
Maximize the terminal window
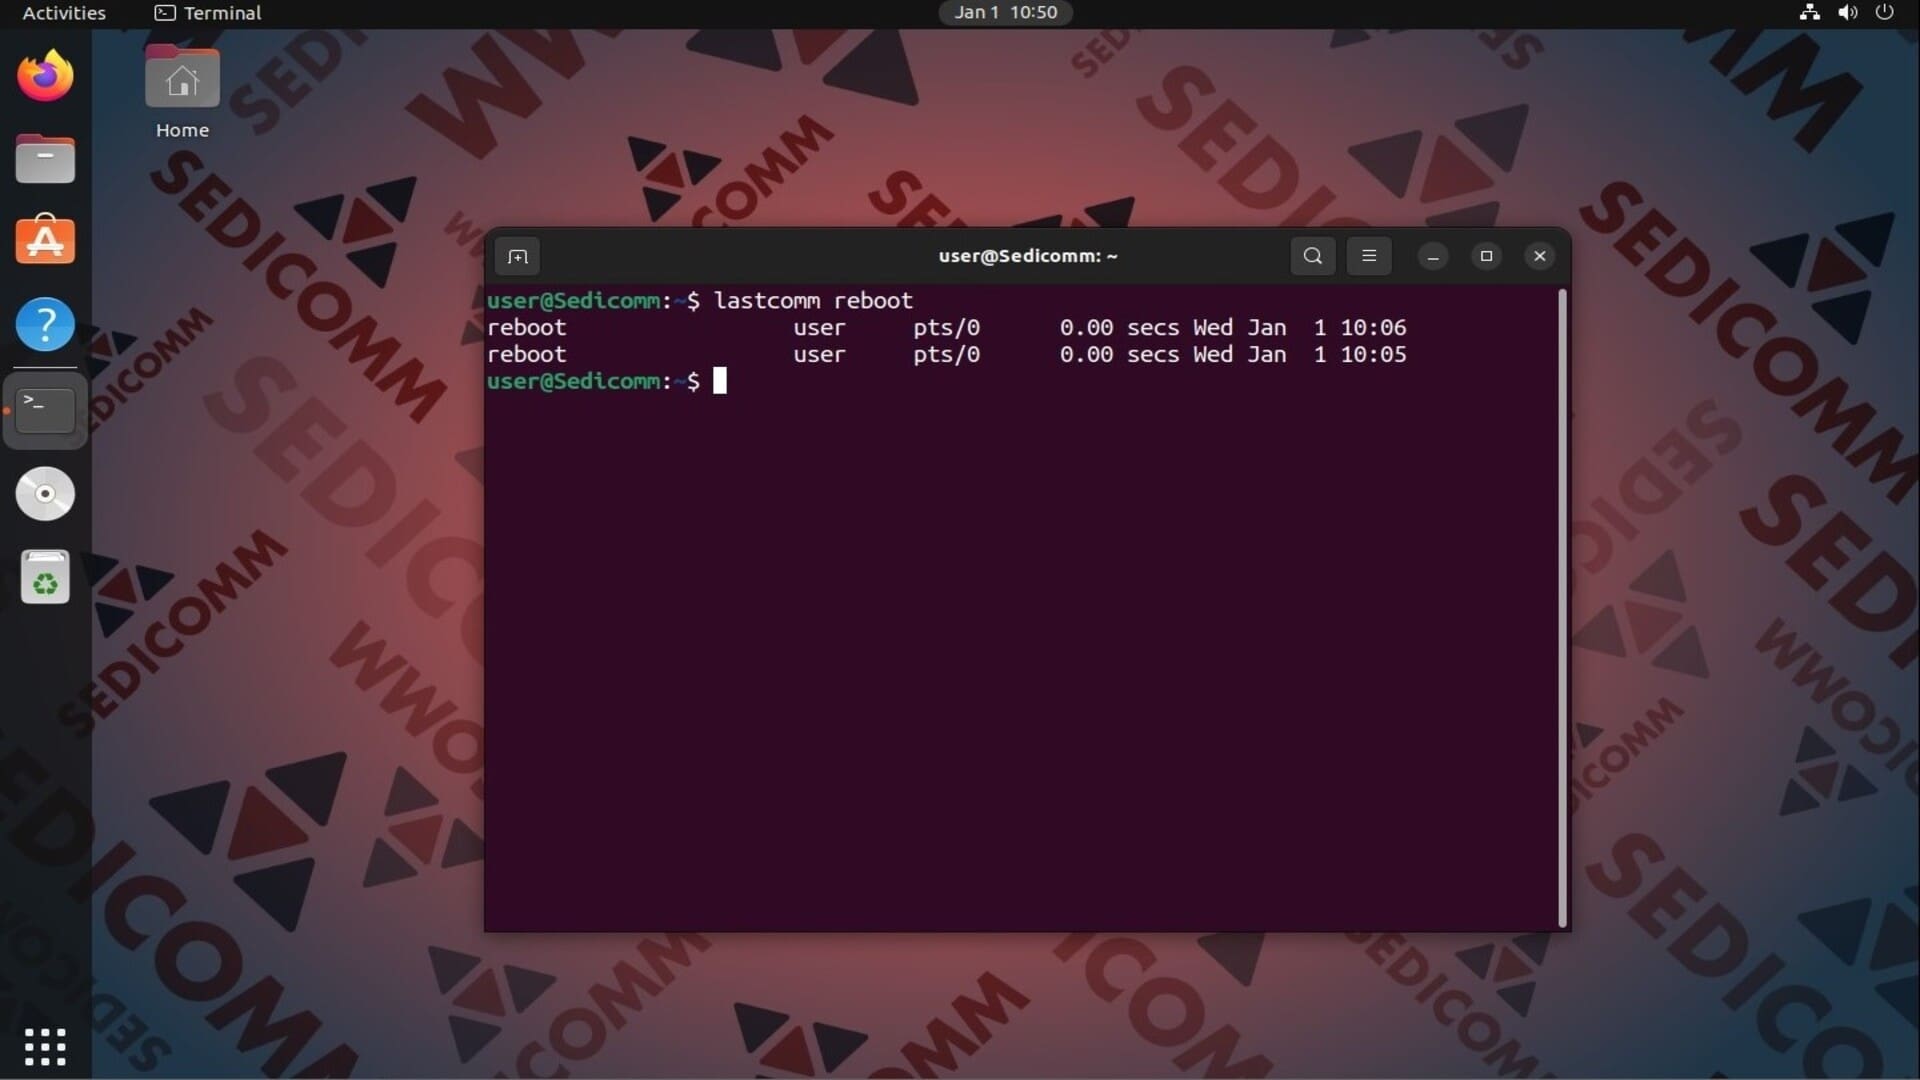pyautogui.click(x=1486, y=256)
